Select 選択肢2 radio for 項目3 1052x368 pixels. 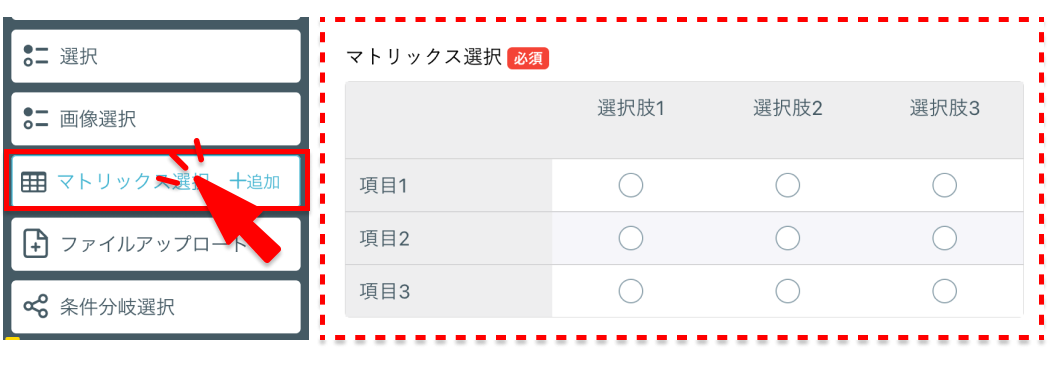(788, 290)
